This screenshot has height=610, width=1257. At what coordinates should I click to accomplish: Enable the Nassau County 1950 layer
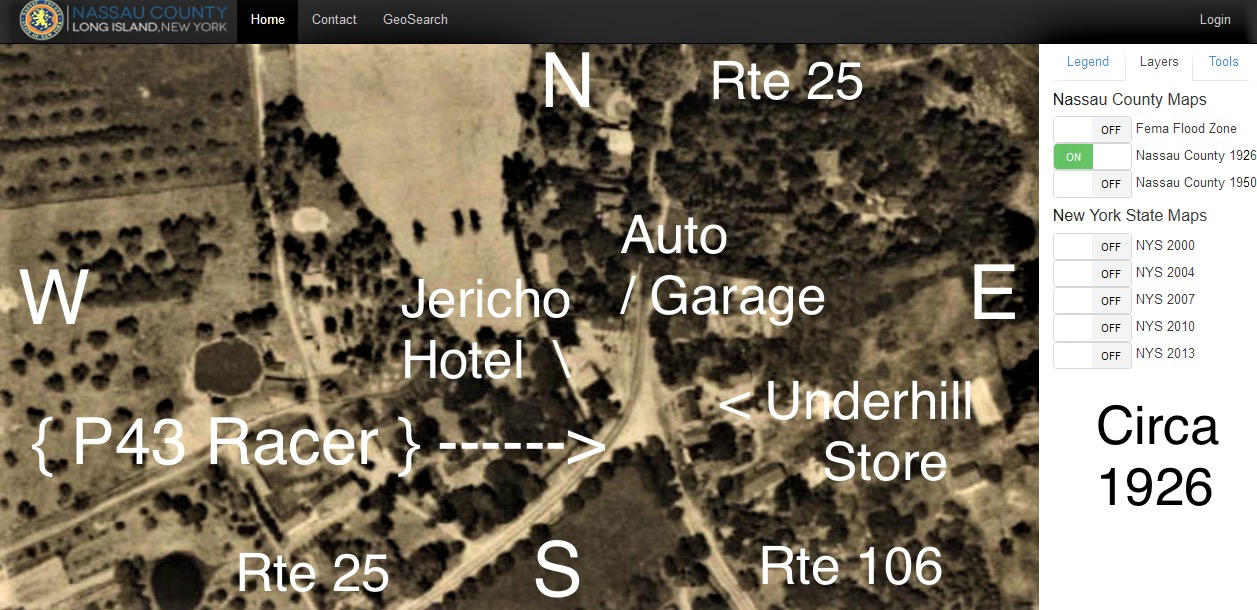click(x=1092, y=184)
